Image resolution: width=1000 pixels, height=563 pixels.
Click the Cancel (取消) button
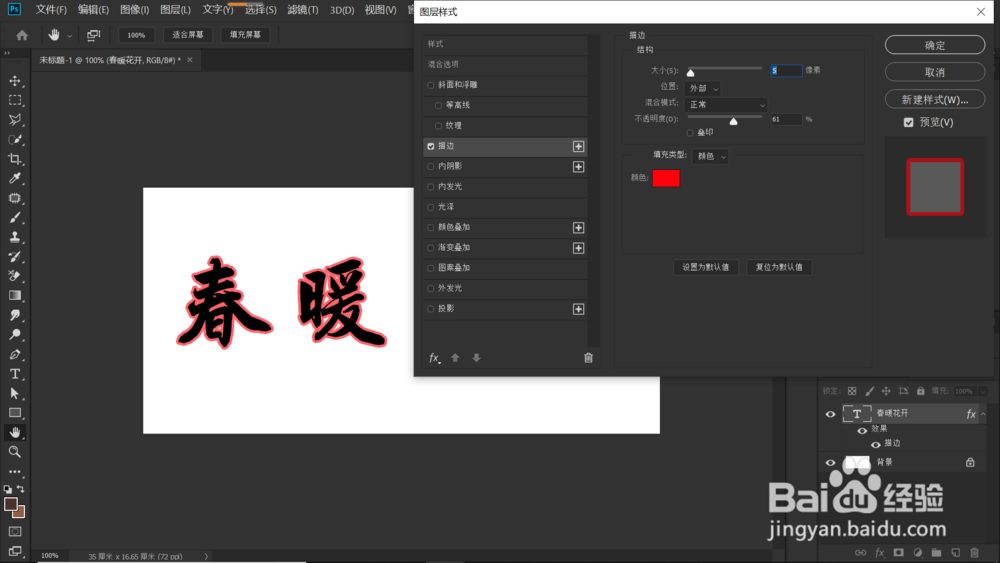pyautogui.click(x=935, y=72)
